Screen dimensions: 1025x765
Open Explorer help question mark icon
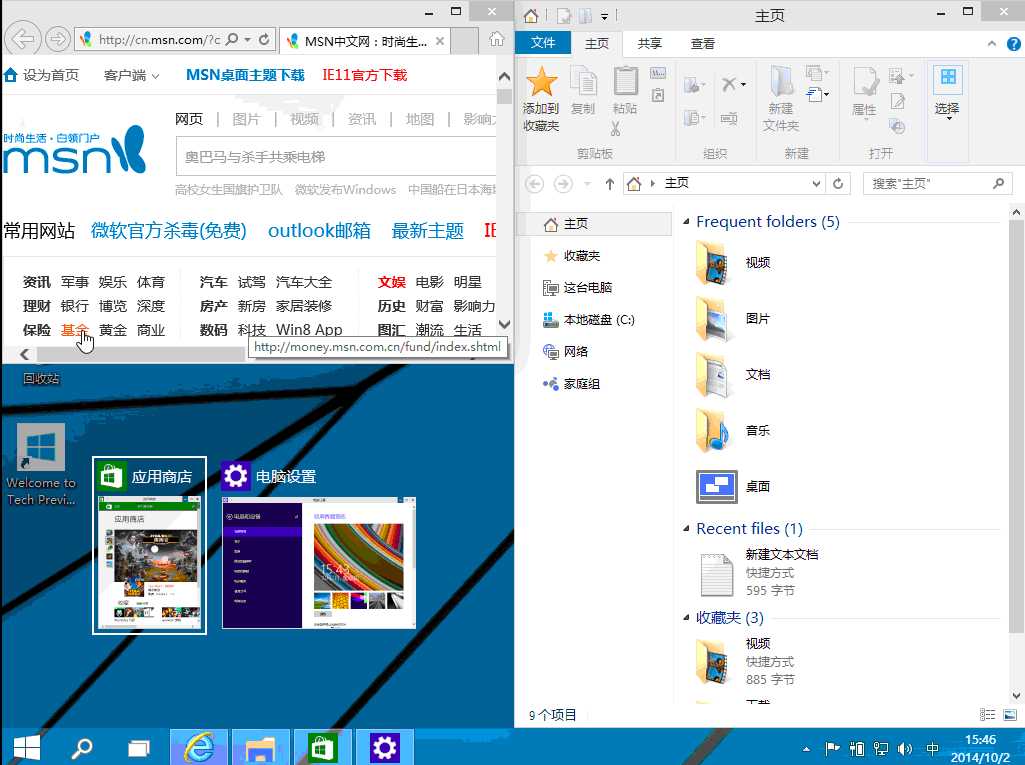click(x=1014, y=44)
